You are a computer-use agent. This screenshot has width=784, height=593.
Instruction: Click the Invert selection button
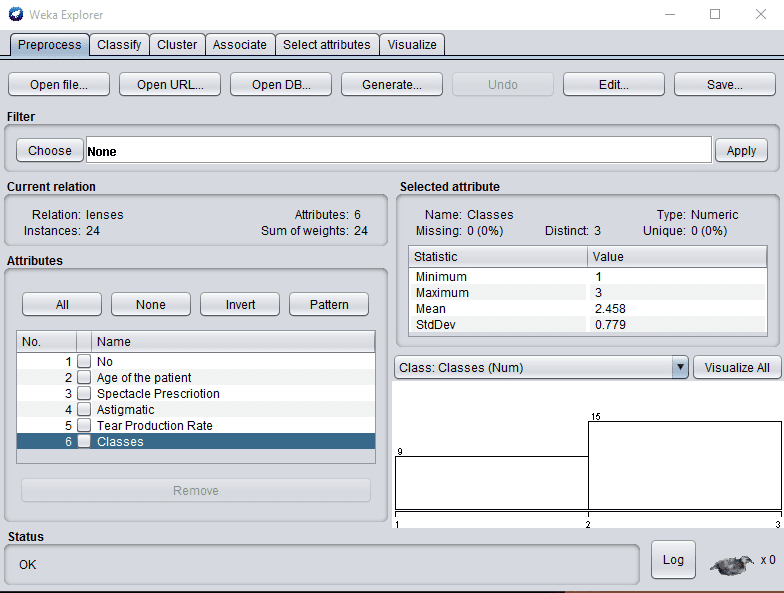click(240, 304)
